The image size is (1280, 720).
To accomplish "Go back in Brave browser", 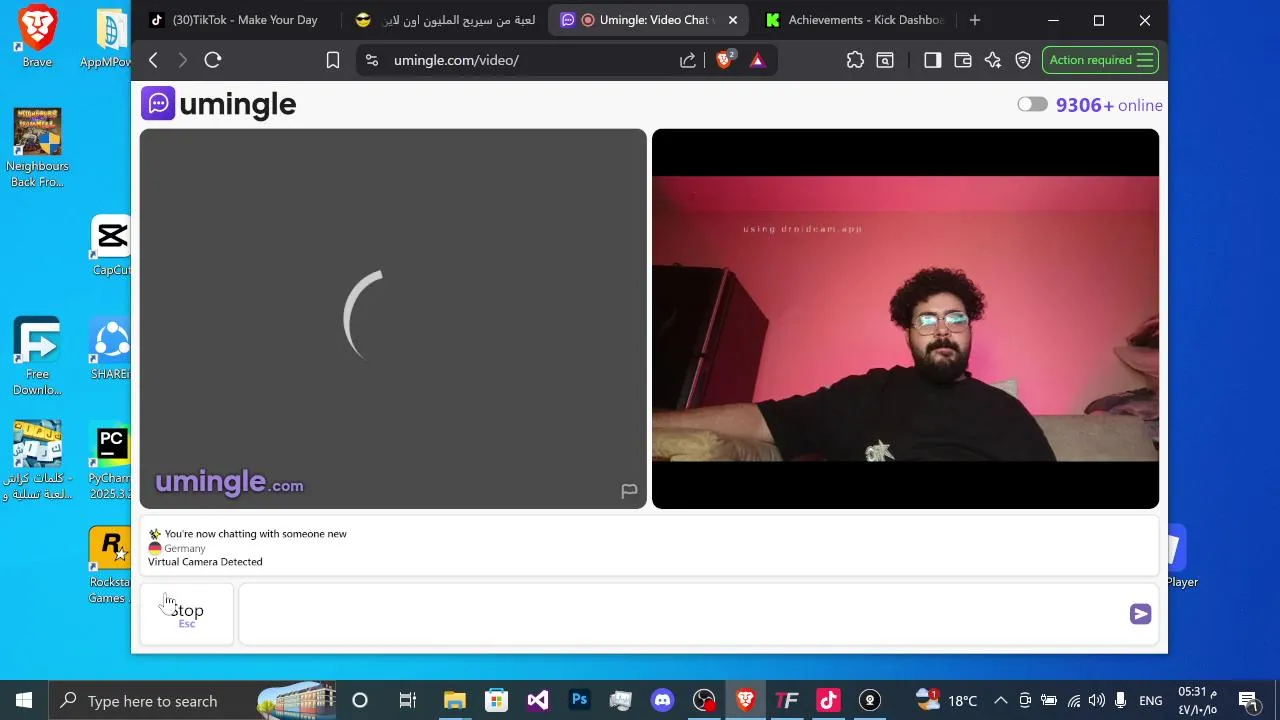I will click(153, 60).
